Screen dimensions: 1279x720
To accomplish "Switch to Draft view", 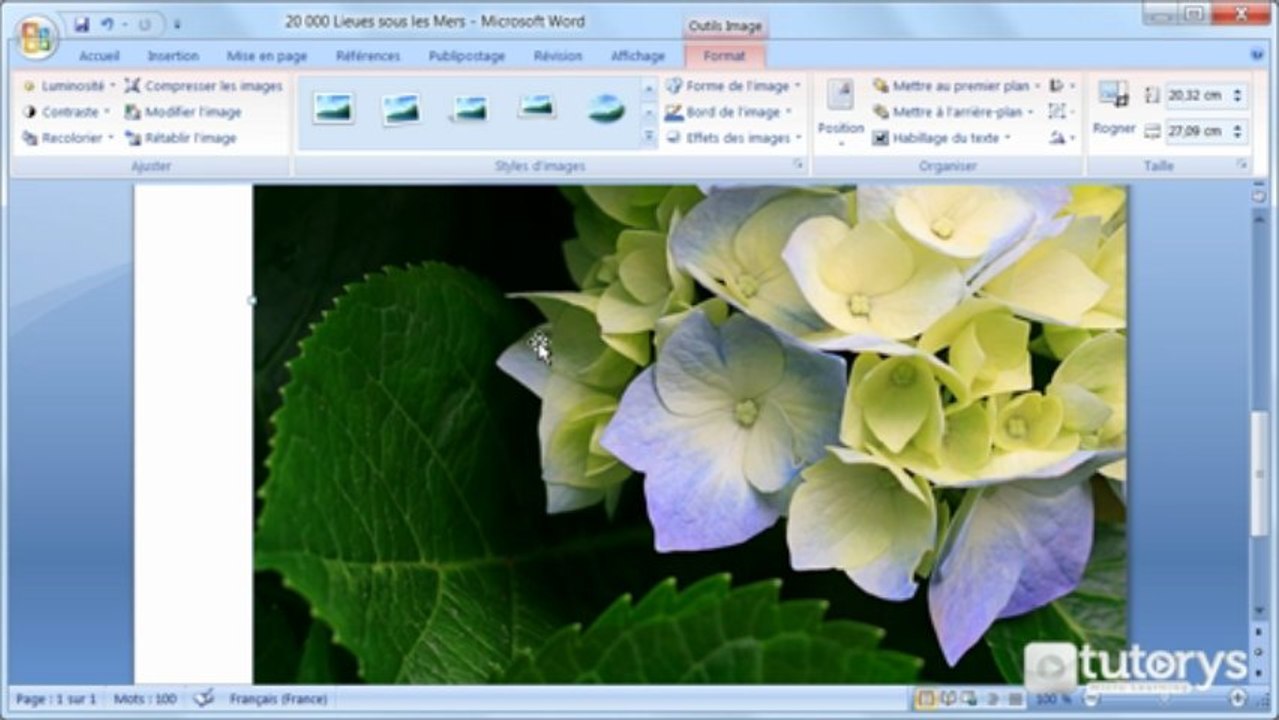I will [x=1015, y=698].
